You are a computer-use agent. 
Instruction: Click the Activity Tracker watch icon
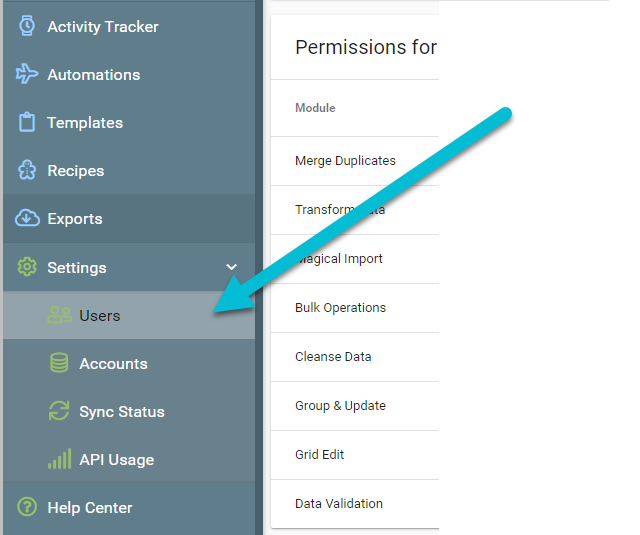(27, 26)
